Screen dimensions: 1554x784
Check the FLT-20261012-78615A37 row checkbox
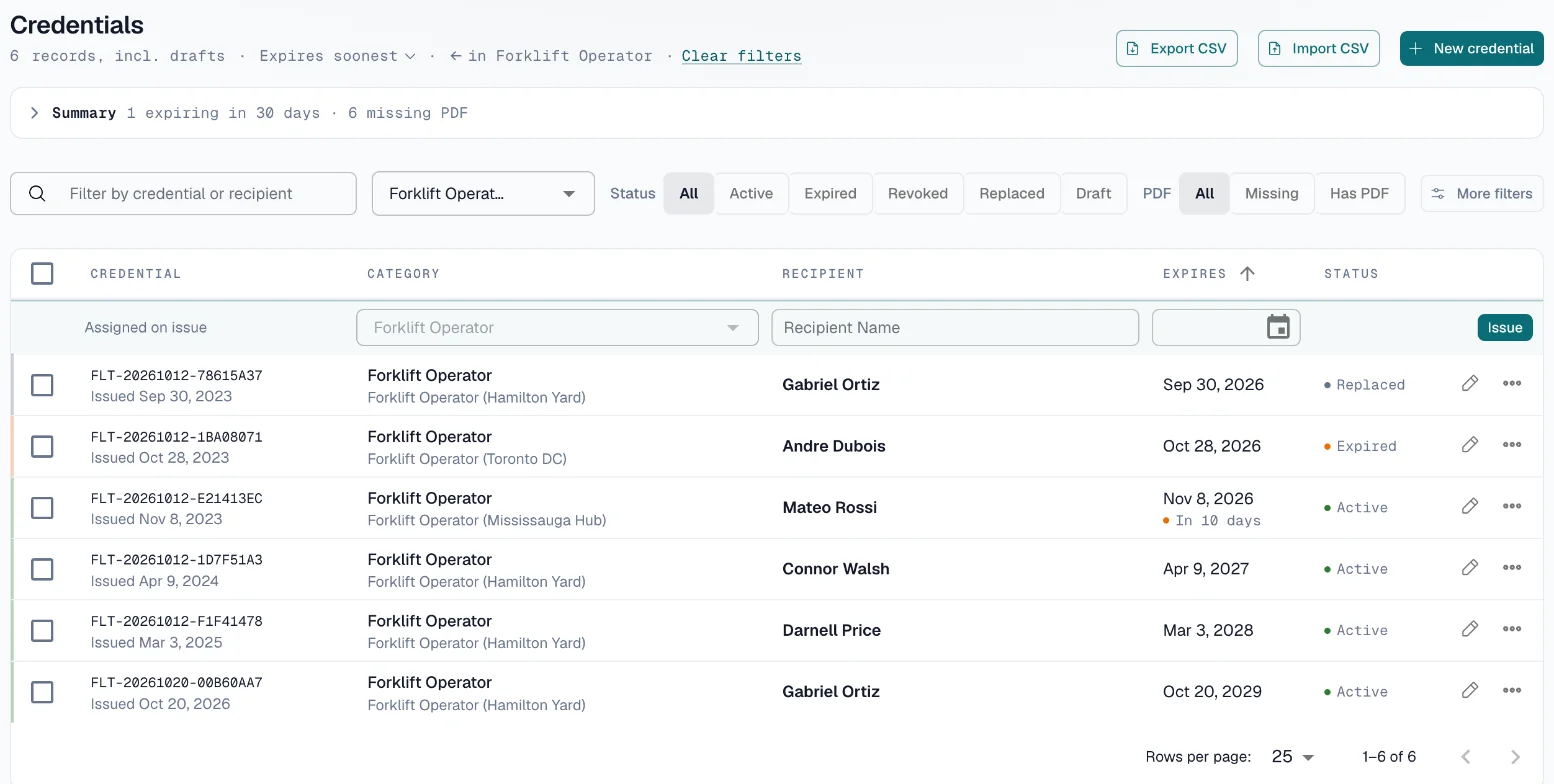[42, 385]
